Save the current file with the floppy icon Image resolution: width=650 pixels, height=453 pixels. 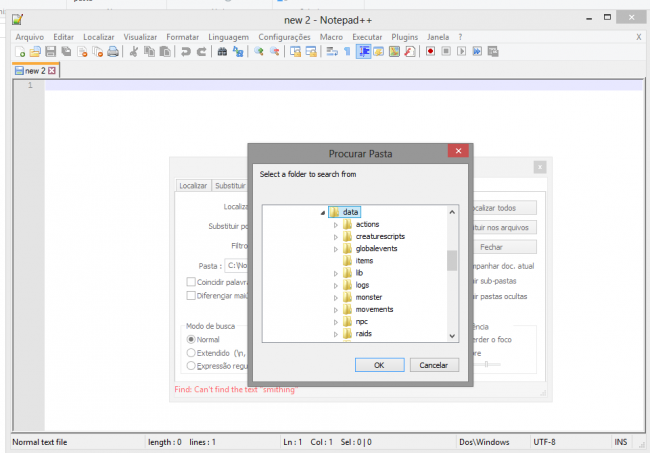pyautogui.click(x=51, y=51)
